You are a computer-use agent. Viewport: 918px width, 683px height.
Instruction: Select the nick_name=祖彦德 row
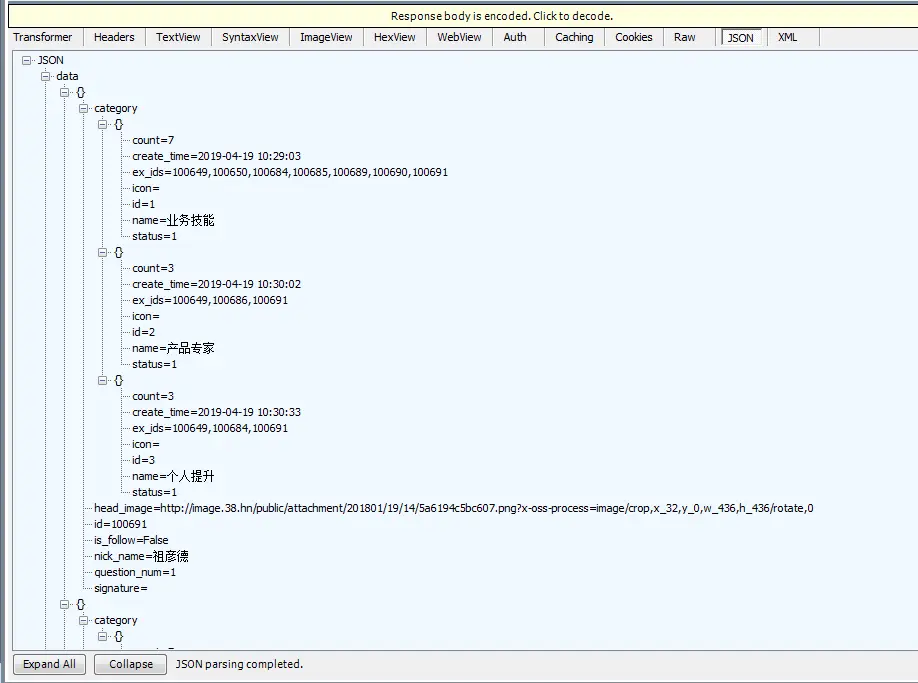pyautogui.click(x=141, y=556)
